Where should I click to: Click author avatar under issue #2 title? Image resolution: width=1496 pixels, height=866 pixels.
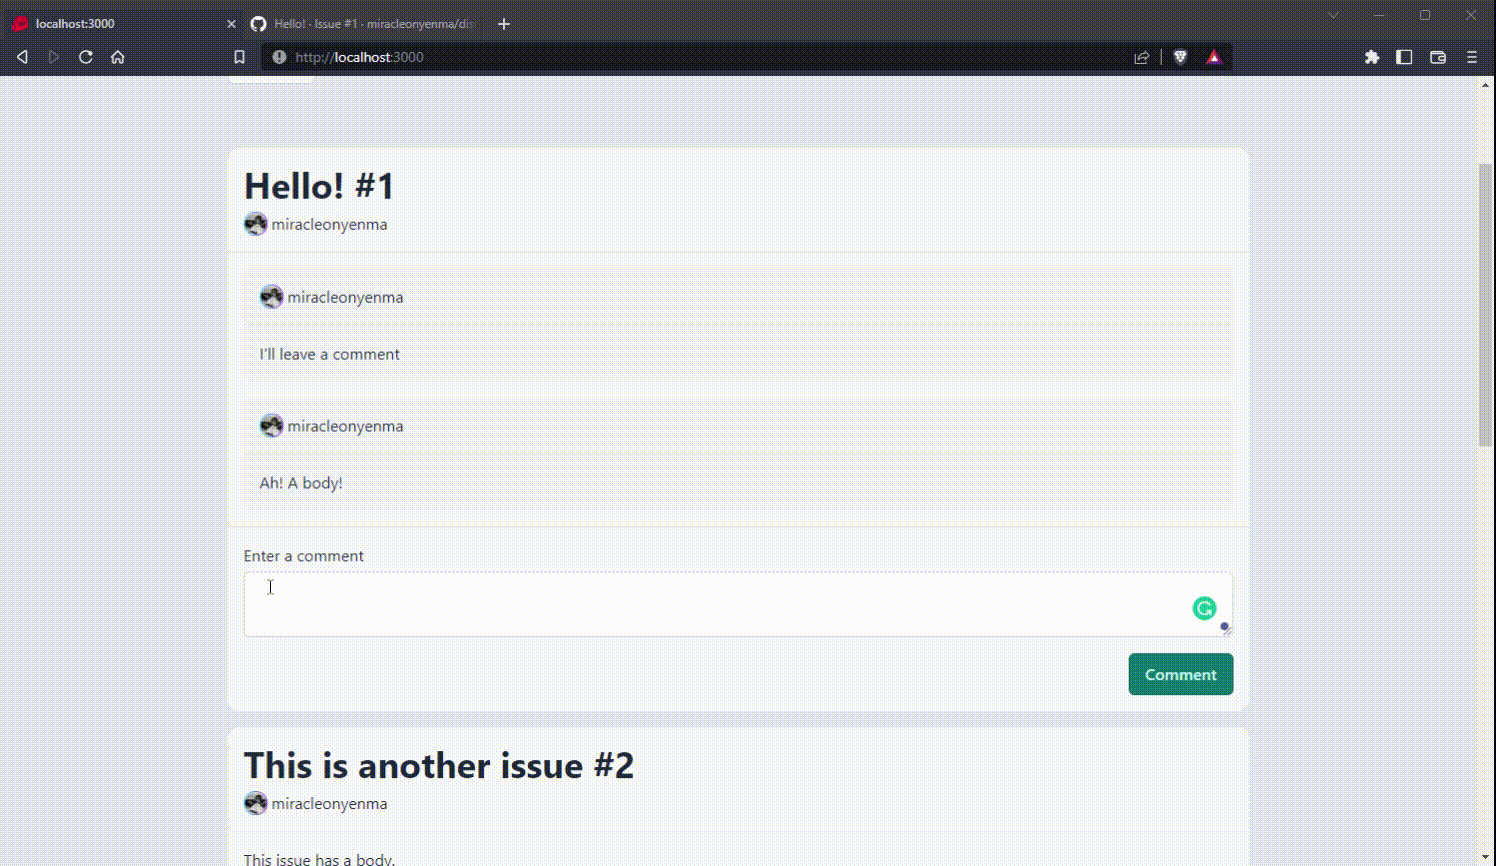[x=256, y=803]
